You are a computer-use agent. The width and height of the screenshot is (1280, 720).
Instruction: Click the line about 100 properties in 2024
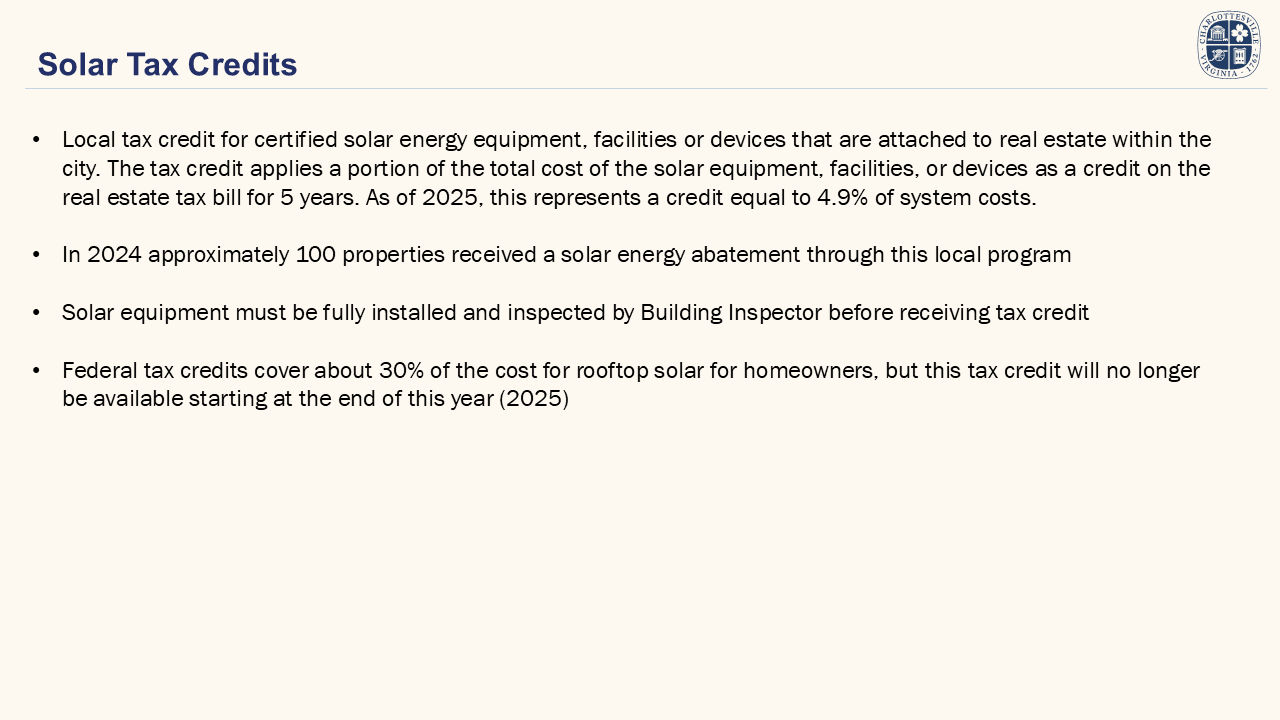566,255
